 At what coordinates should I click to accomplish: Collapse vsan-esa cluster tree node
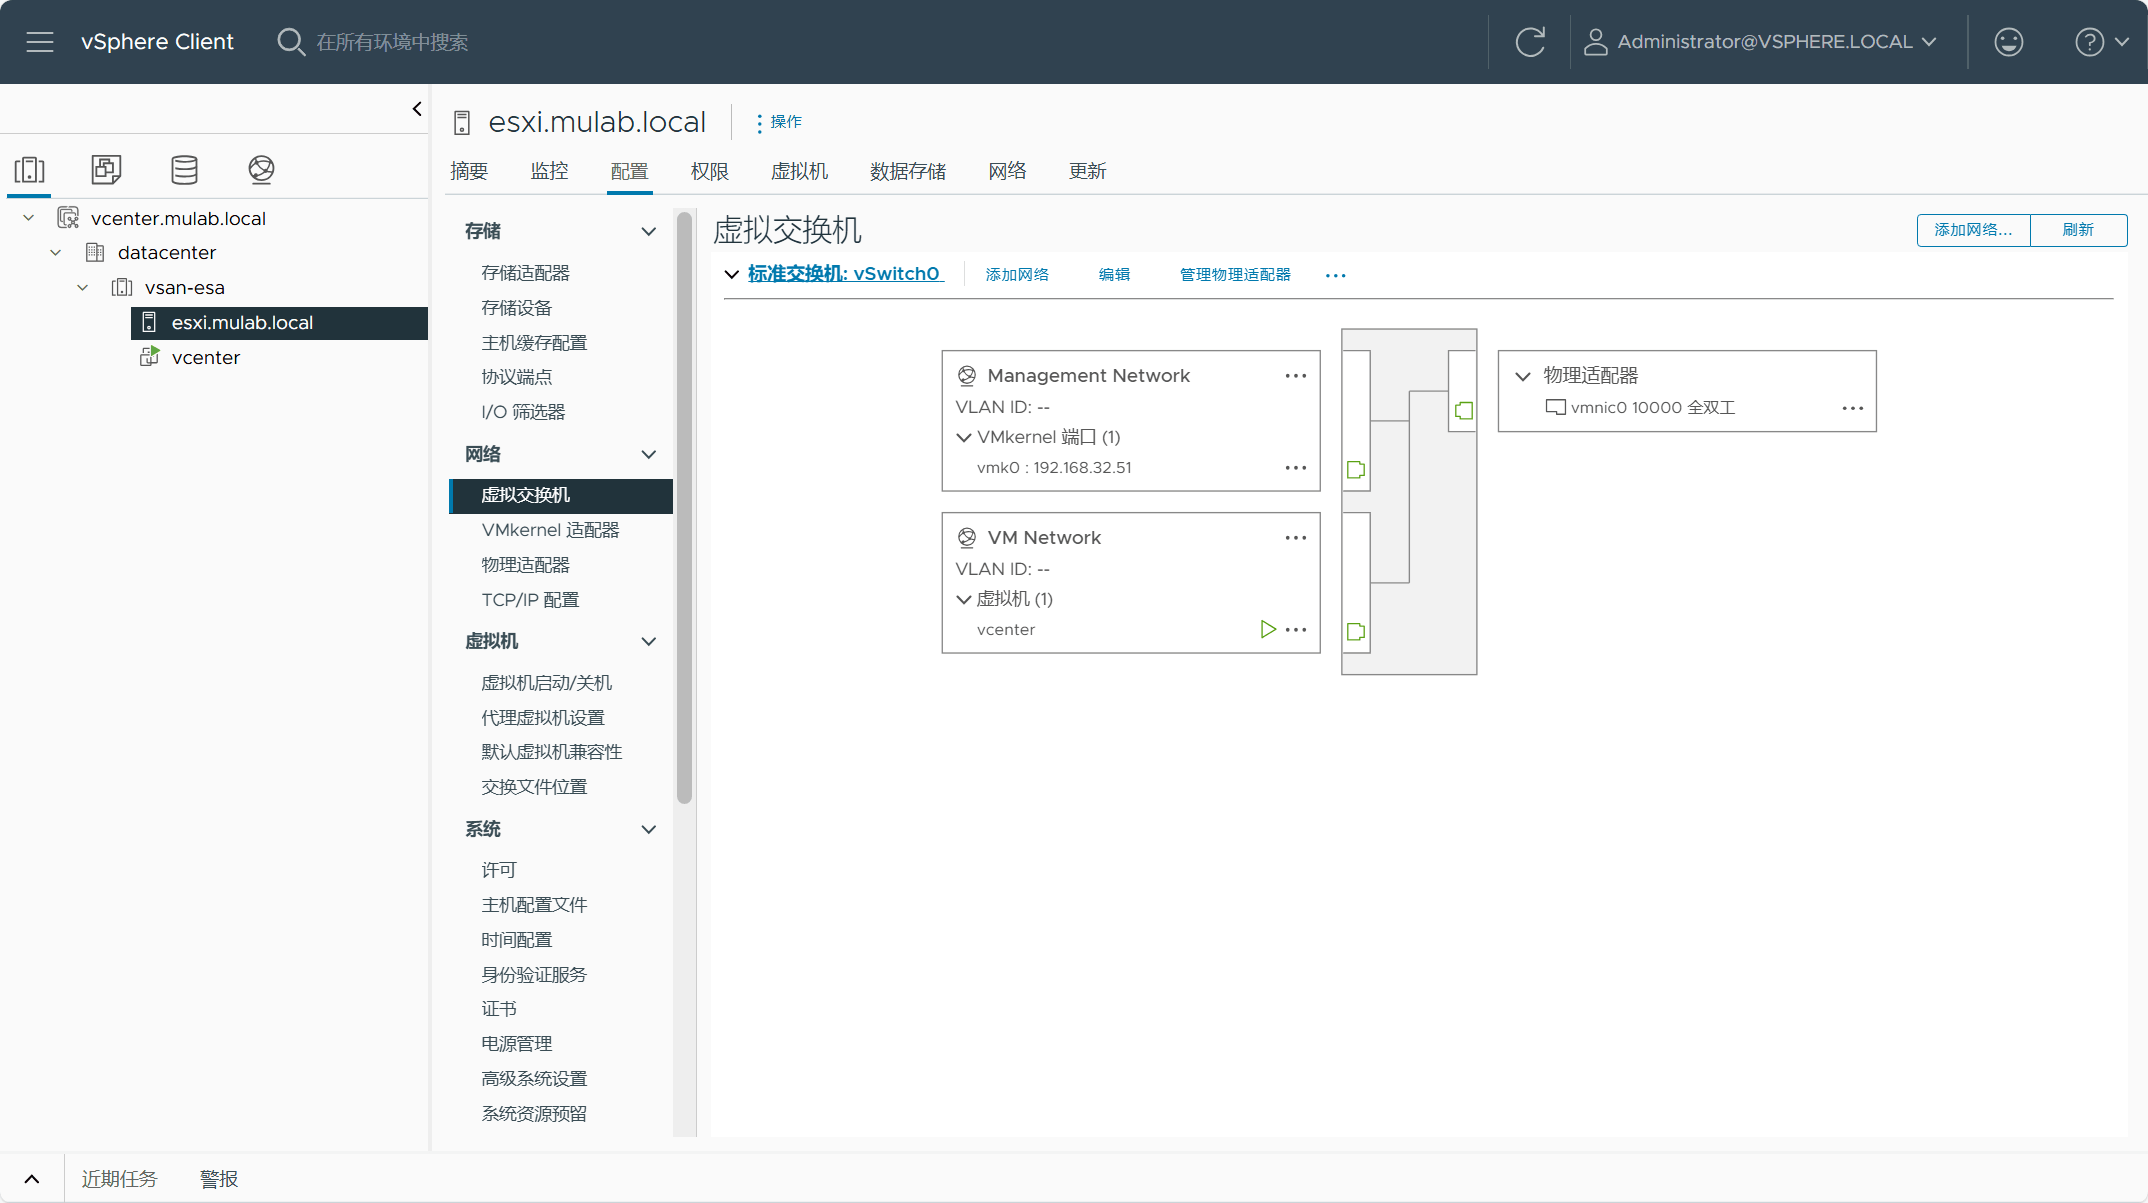[83, 288]
